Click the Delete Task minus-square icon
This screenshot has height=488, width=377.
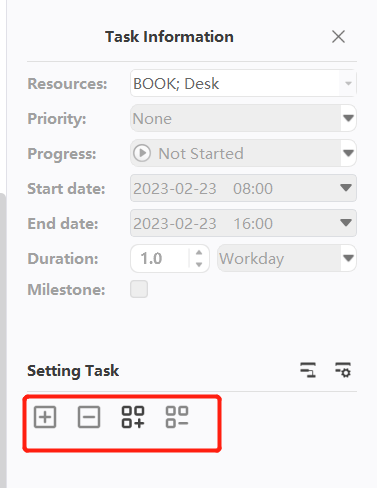[89, 417]
